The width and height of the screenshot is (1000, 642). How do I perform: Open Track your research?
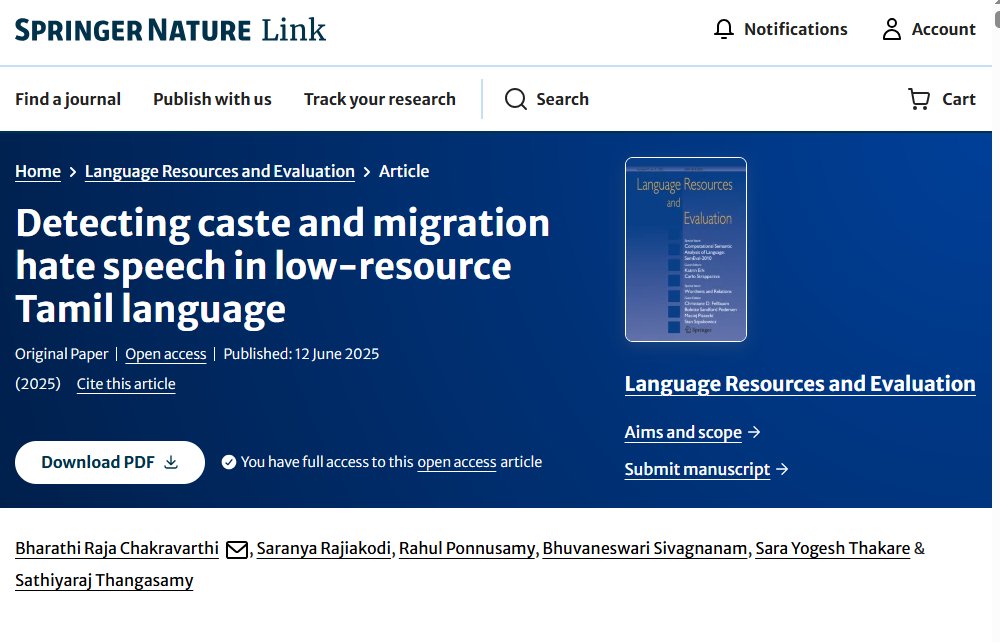pos(379,99)
